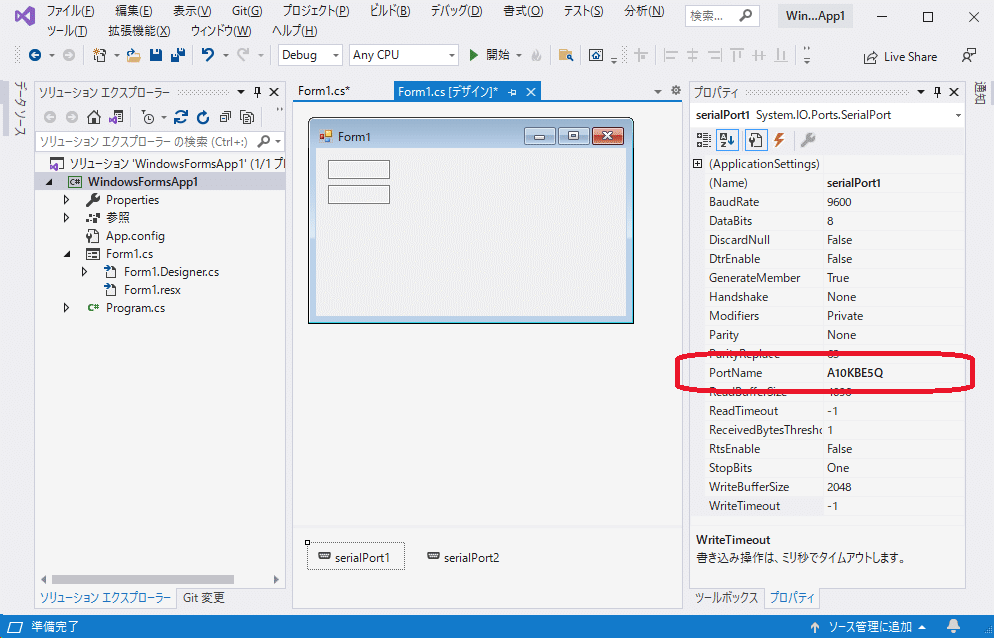The image size is (994, 638).
Task: Close the Form1.cs [デザイン] tab
Action: 531,92
